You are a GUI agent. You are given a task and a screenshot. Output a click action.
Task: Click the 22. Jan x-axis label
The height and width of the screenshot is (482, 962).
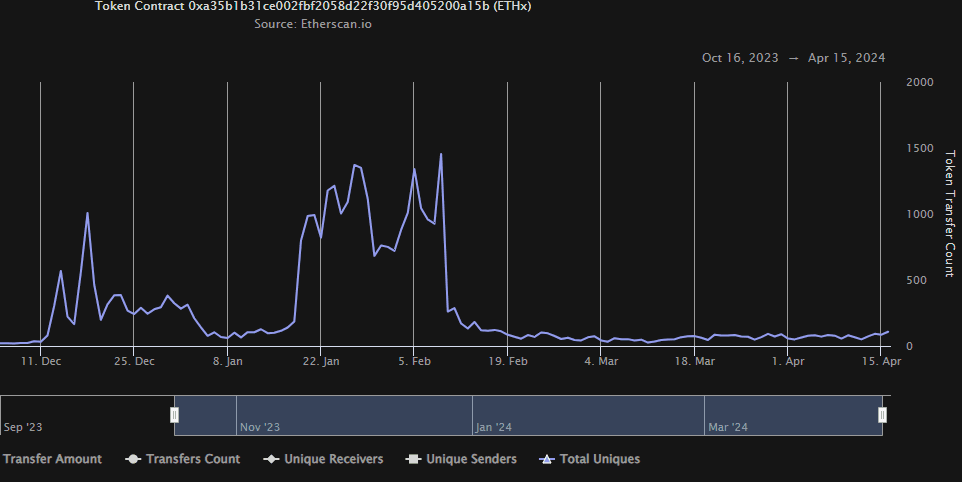(x=320, y=360)
